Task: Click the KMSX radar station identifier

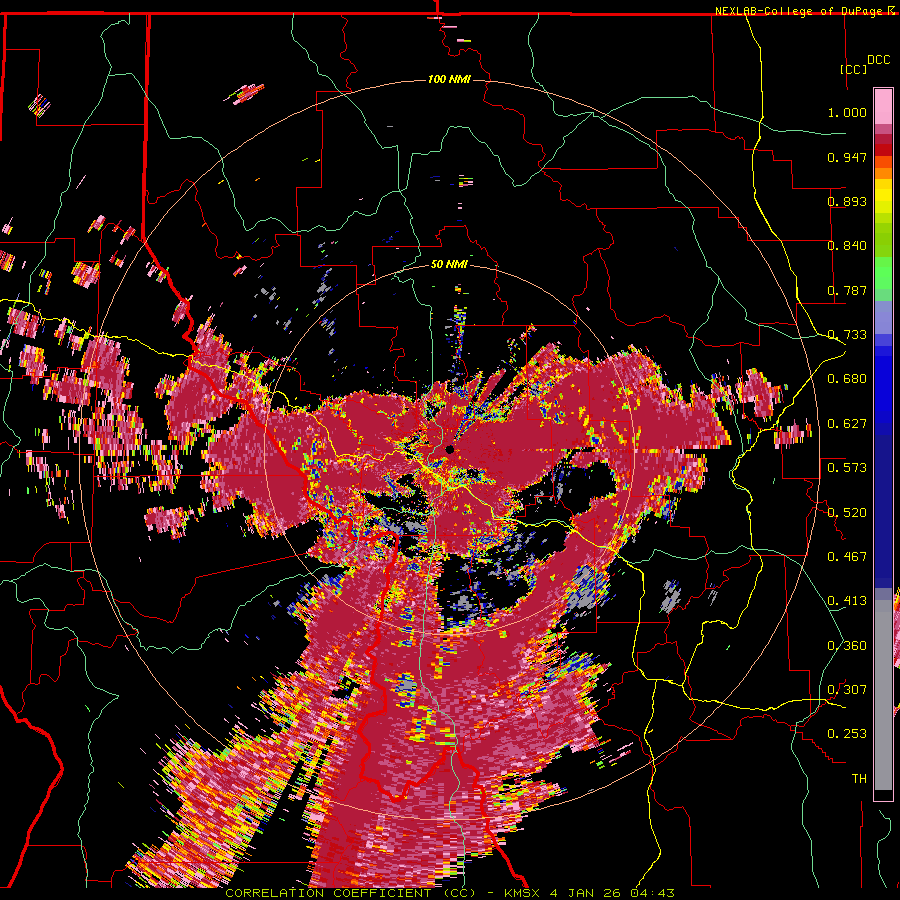Action: 522,893
